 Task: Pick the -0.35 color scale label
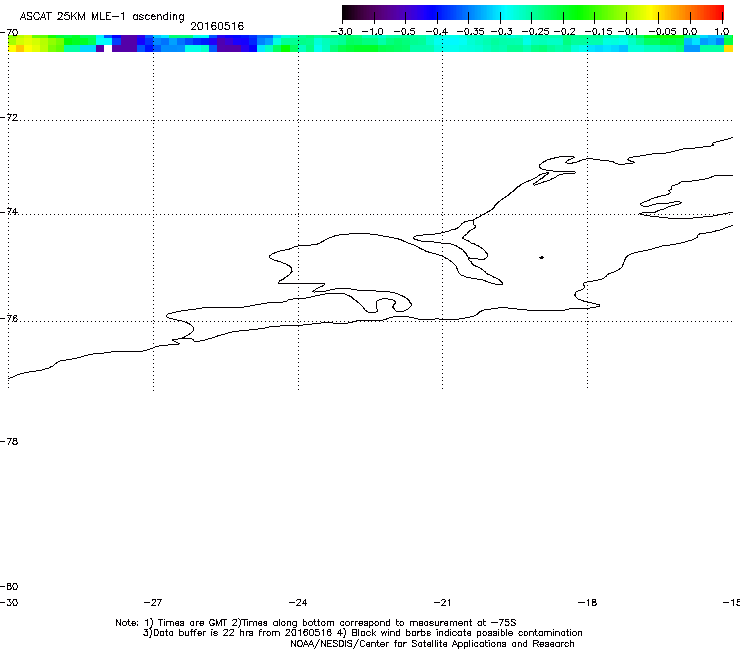coord(471,32)
